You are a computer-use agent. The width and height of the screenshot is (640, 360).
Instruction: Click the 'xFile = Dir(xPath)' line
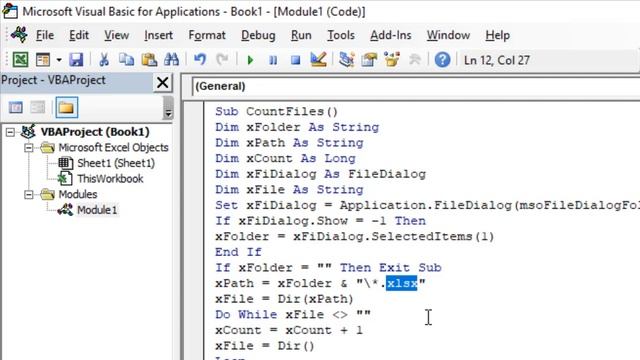pos(284,299)
